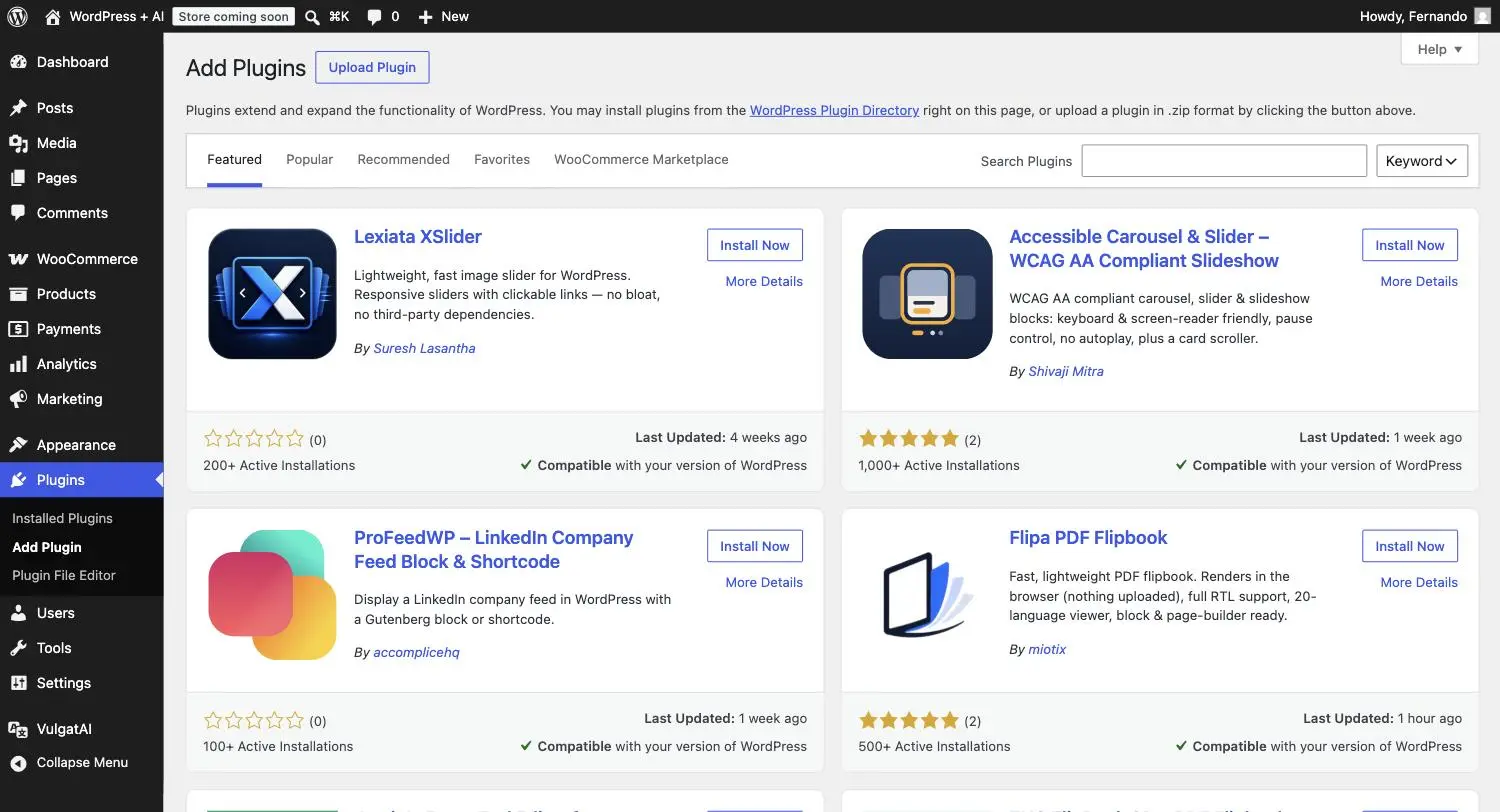Image resolution: width=1500 pixels, height=812 pixels.
Task: Click the WordPress logo icon
Action: [18, 16]
